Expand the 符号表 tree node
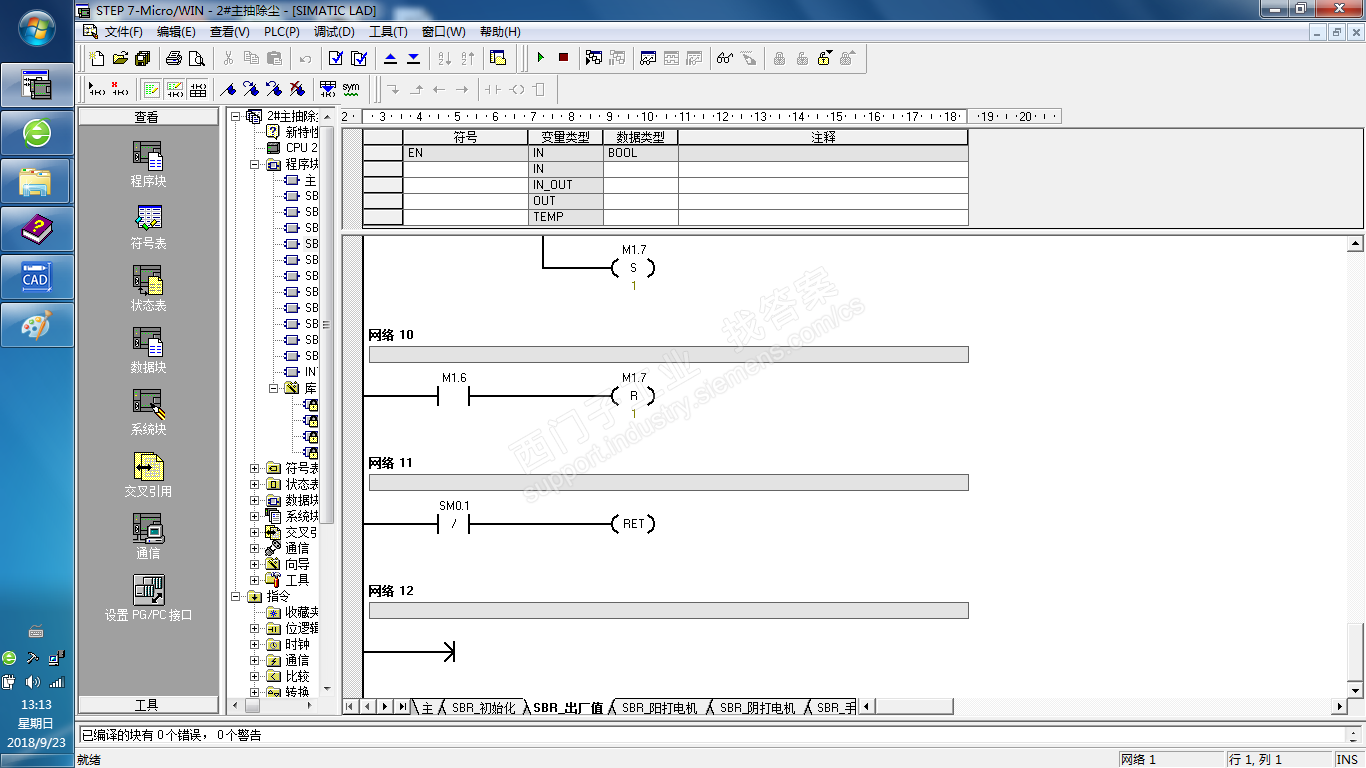Viewport: 1366px width, 768px height. pyautogui.click(x=255, y=468)
